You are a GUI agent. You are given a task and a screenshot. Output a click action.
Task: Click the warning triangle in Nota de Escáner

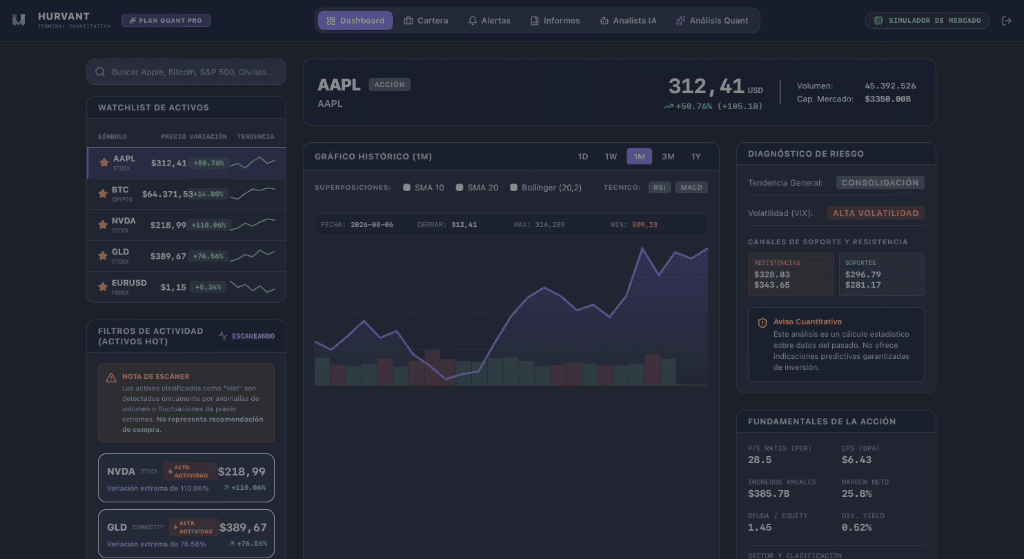tap(111, 377)
